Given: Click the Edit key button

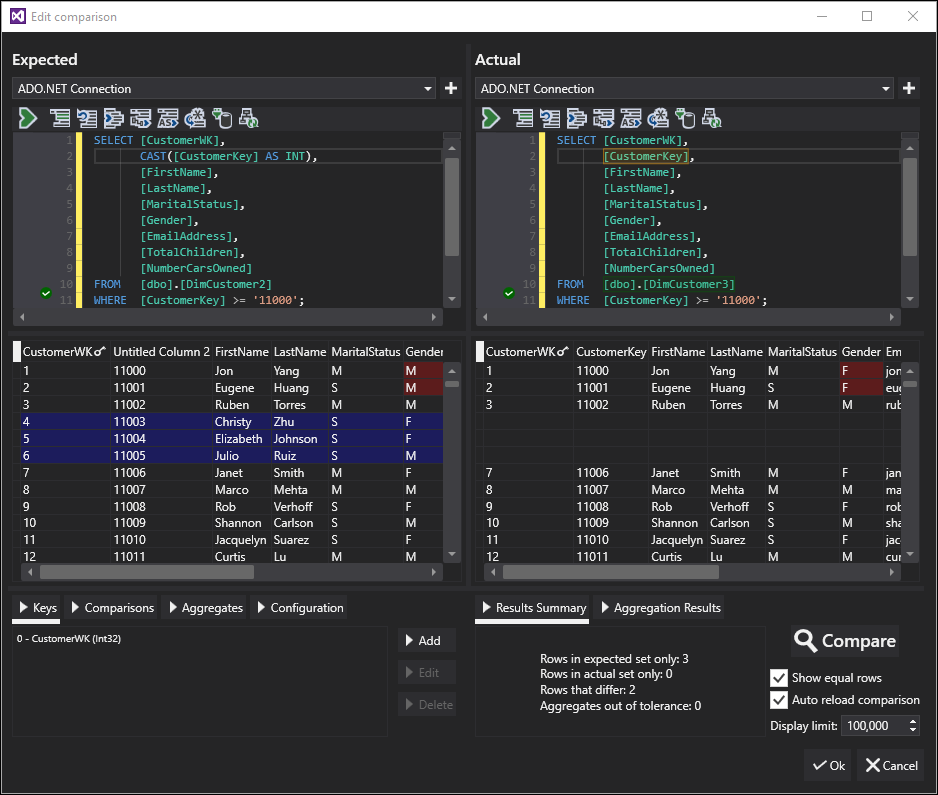Looking at the screenshot, I should click(x=427, y=672).
